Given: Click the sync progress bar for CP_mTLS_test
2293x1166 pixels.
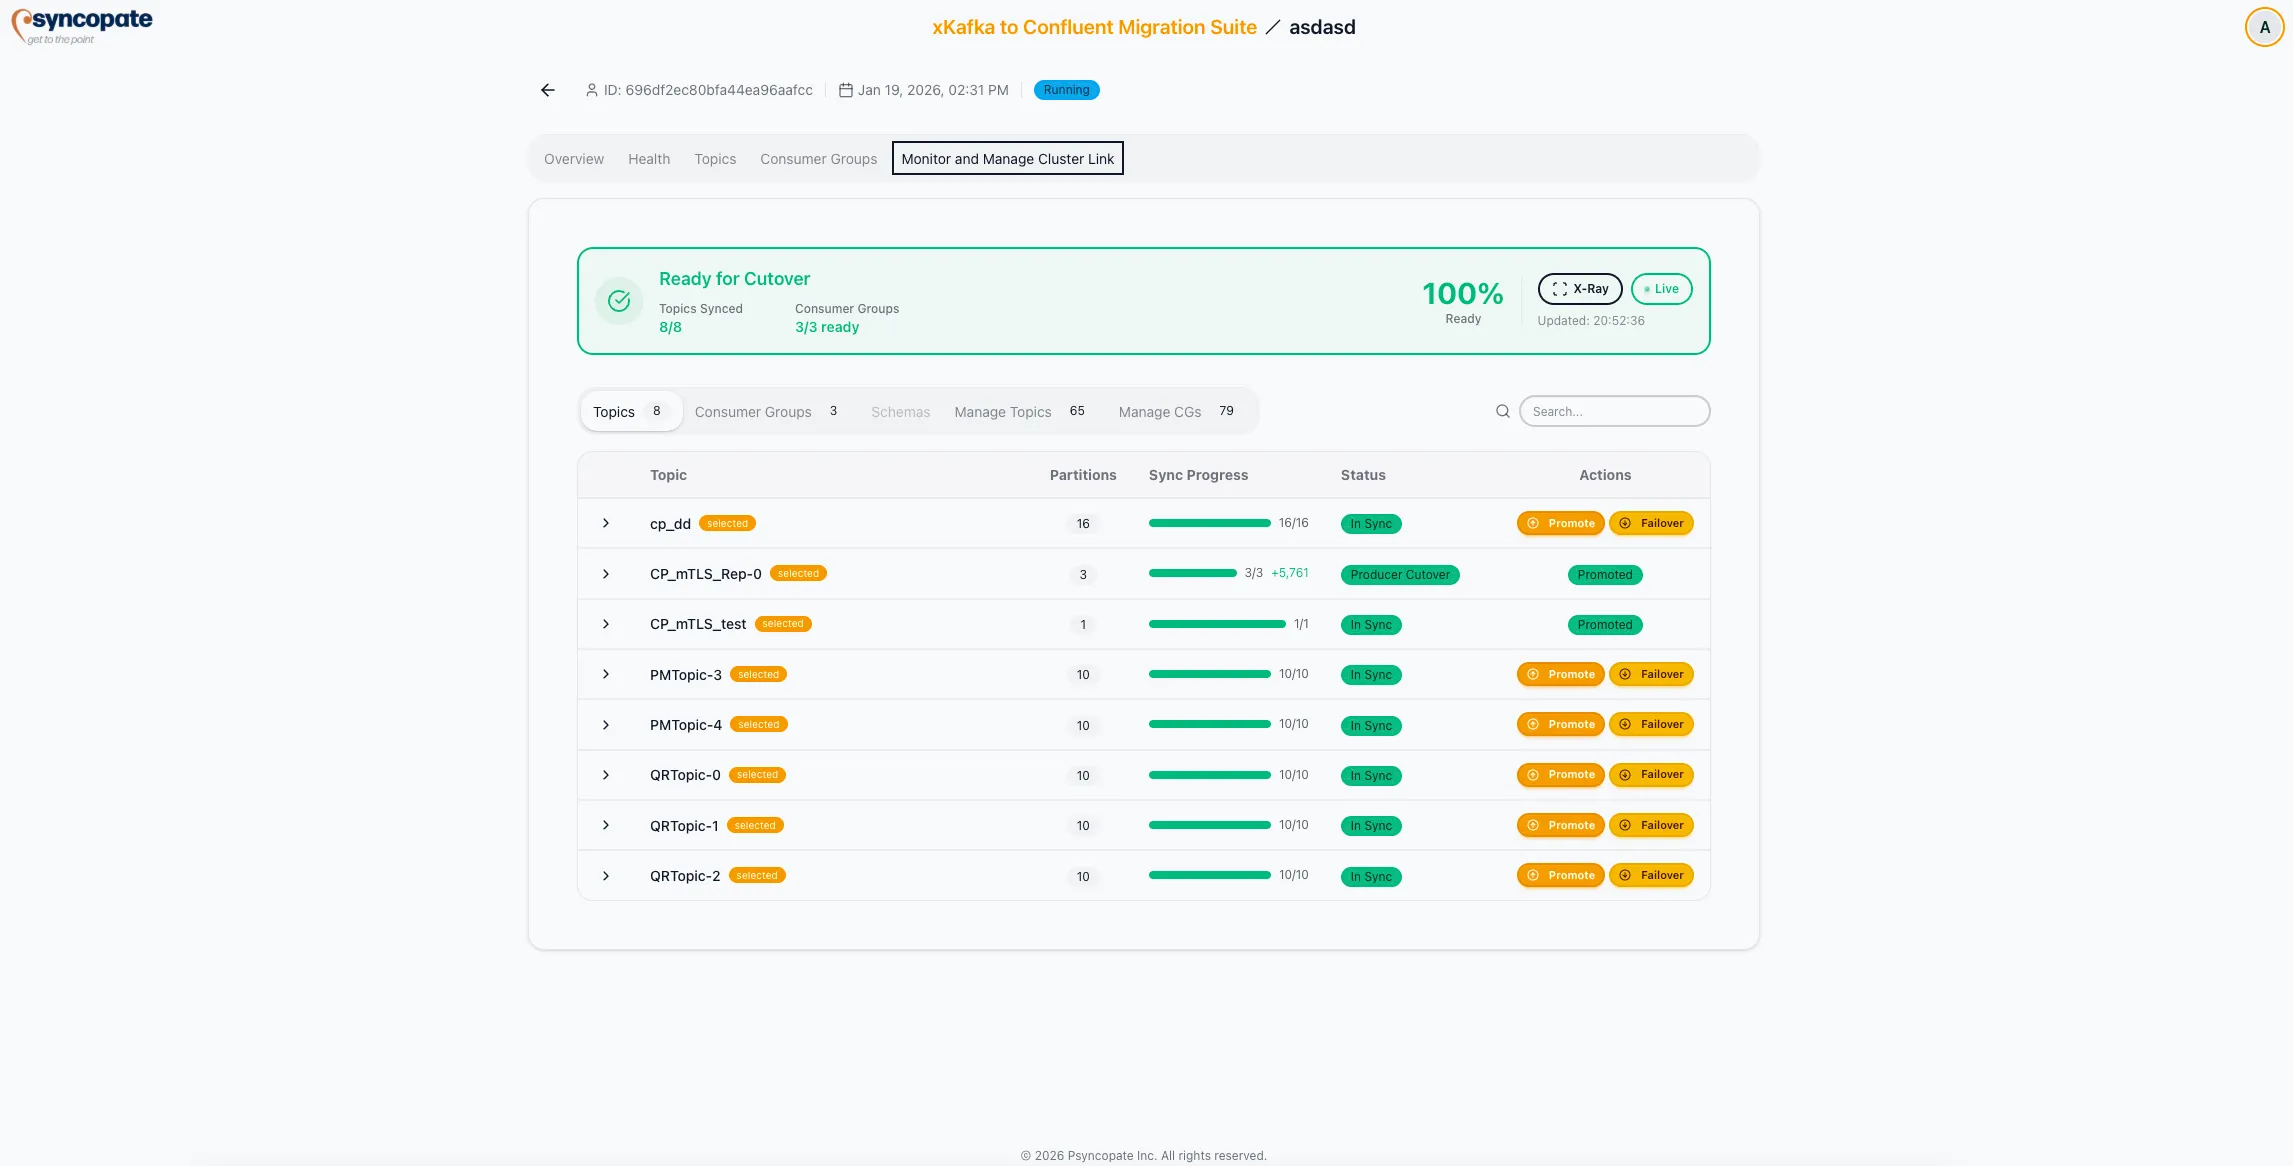Looking at the screenshot, I should (x=1216, y=623).
